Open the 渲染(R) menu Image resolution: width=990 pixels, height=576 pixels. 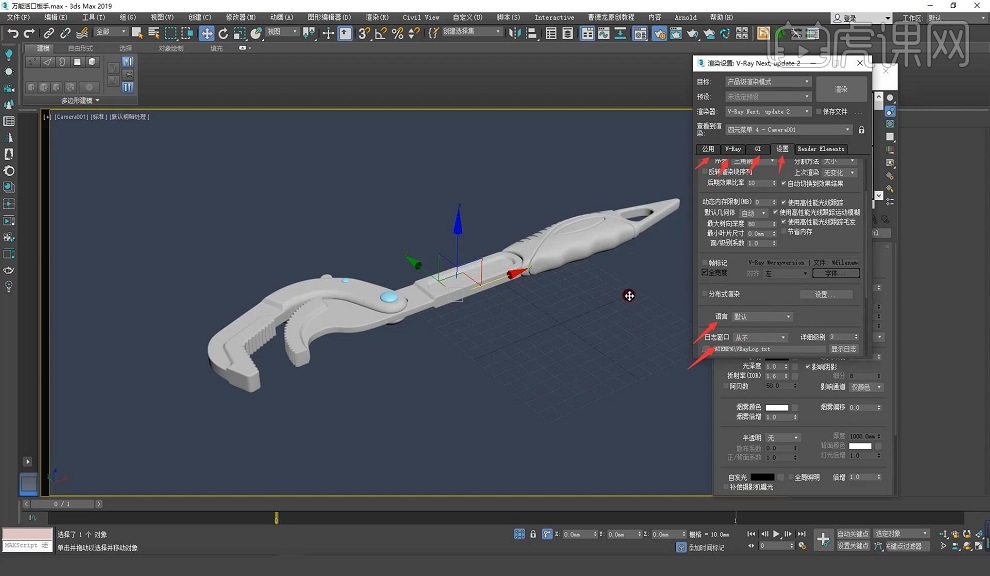click(375, 17)
